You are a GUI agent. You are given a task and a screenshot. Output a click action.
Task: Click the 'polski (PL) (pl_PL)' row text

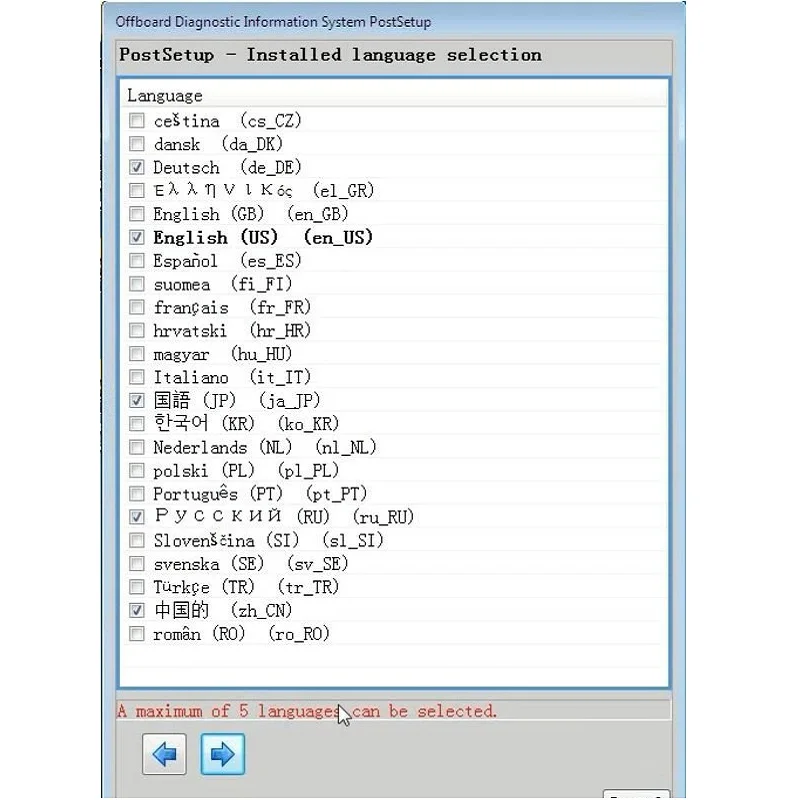pos(246,471)
